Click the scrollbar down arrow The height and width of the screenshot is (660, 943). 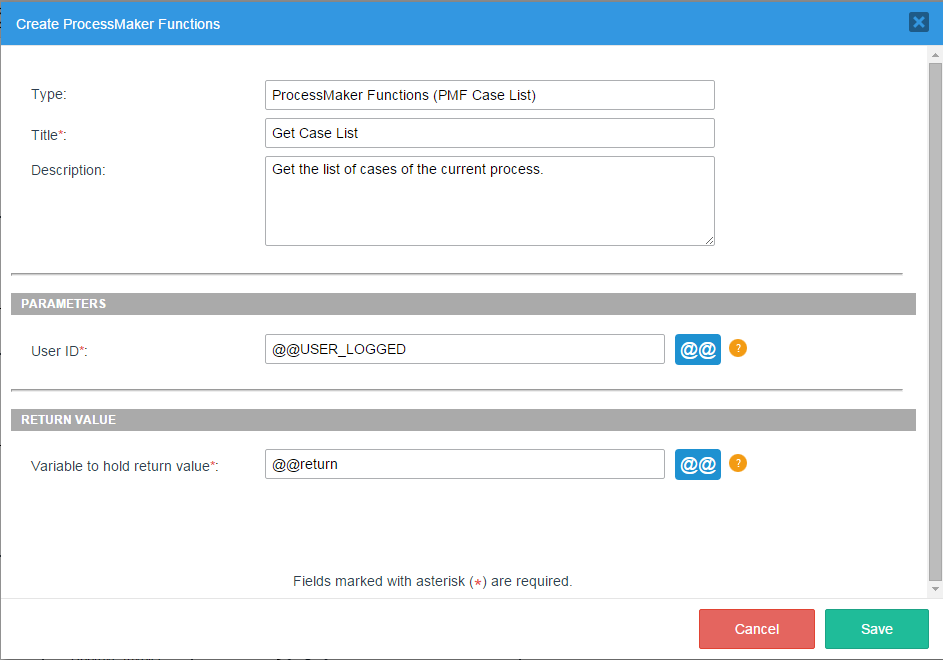click(x=935, y=590)
